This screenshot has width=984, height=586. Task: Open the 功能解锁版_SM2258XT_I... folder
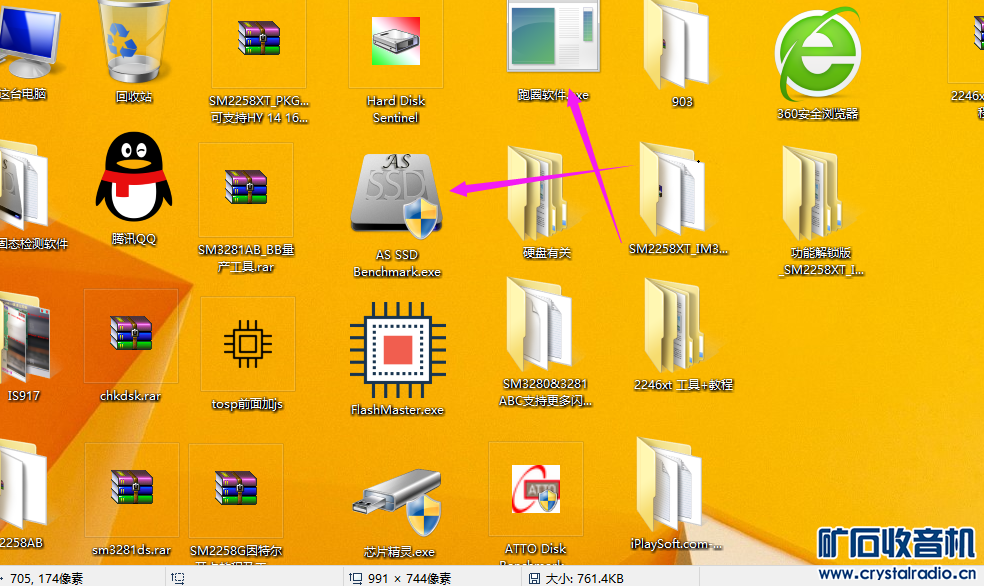coord(813,193)
